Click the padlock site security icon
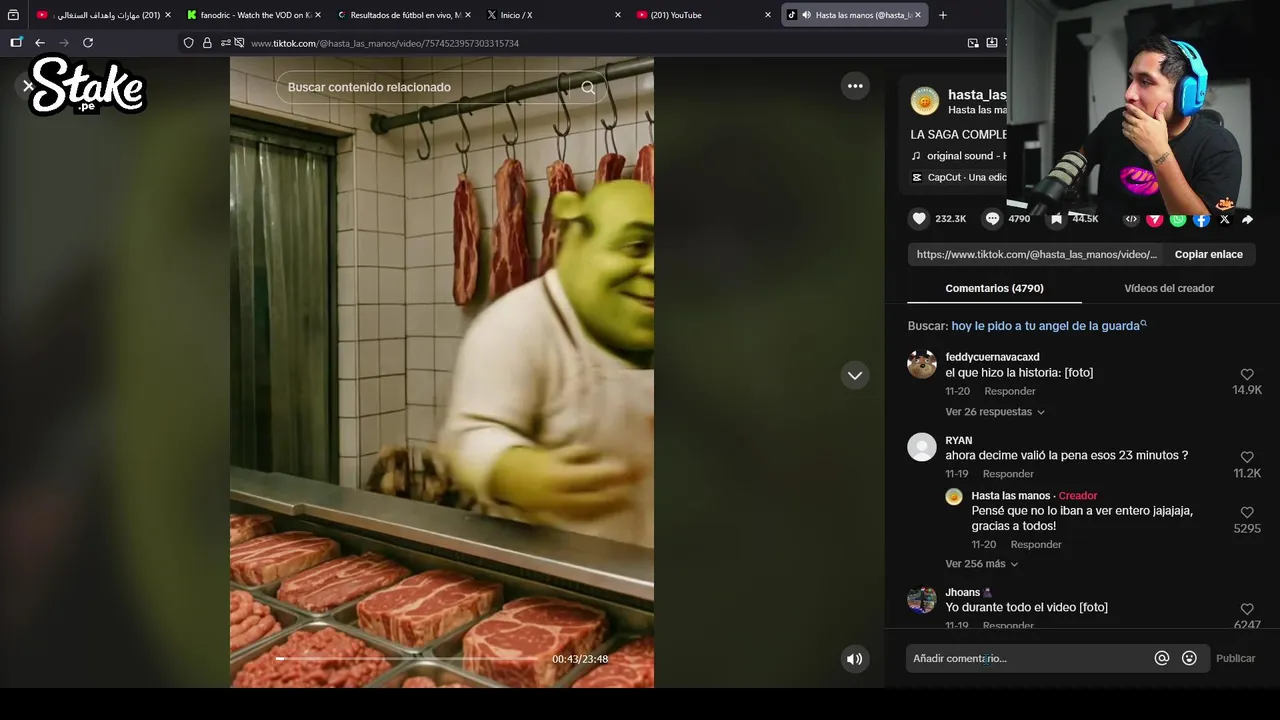The image size is (1280, 720). [x=207, y=43]
